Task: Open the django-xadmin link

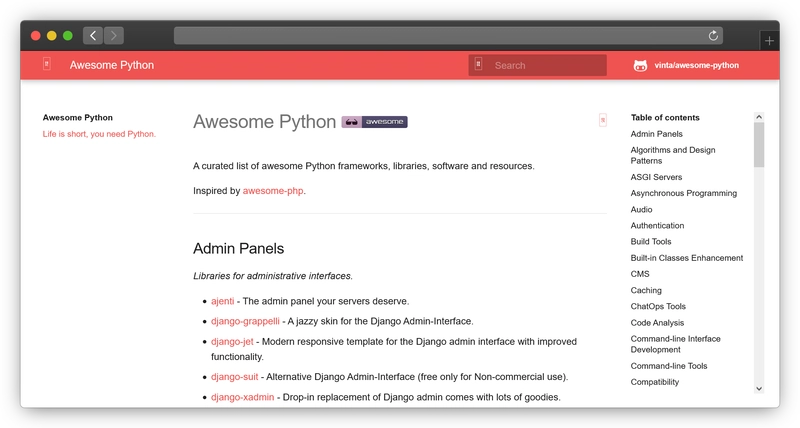Action: 243,397
